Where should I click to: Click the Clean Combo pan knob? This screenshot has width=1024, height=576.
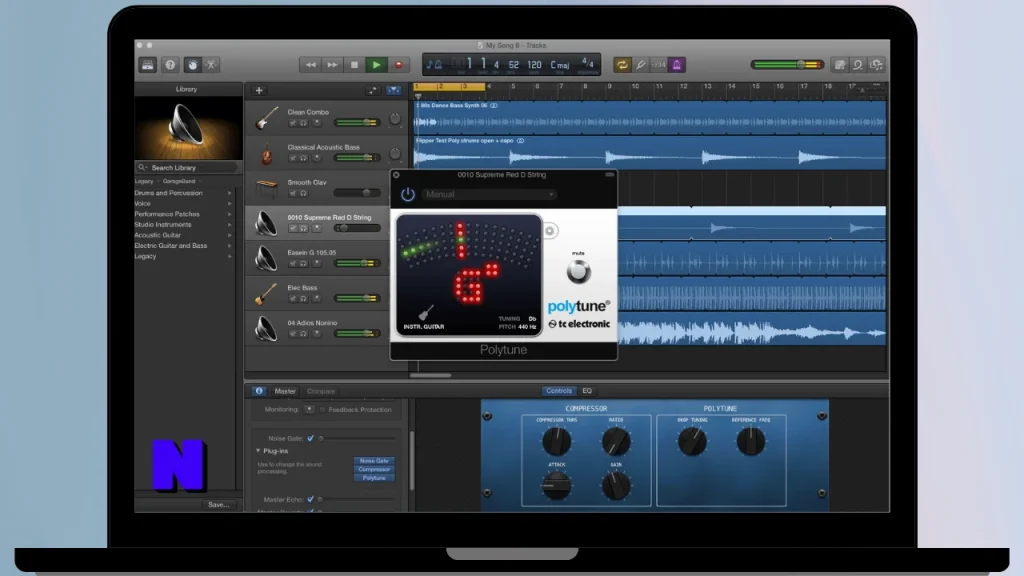click(394, 118)
